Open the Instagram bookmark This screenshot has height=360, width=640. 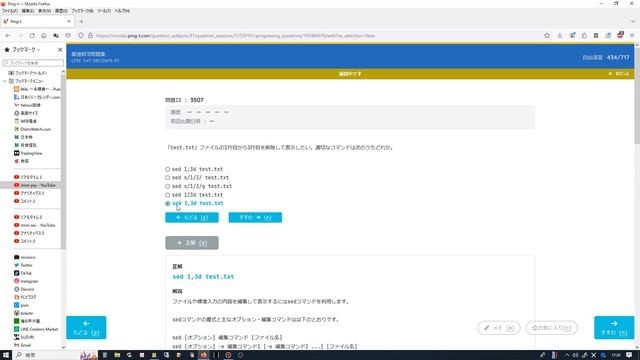[26, 281]
